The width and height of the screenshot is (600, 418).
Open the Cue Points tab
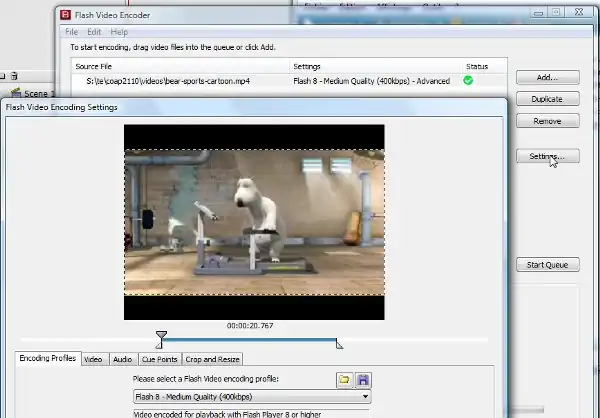point(160,359)
